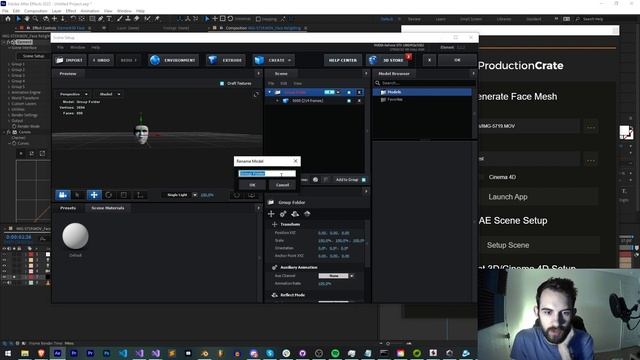The height and width of the screenshot is (360, 640).
Task: Select the anchor point tool in preview
Action: click(x=140, y=195)
